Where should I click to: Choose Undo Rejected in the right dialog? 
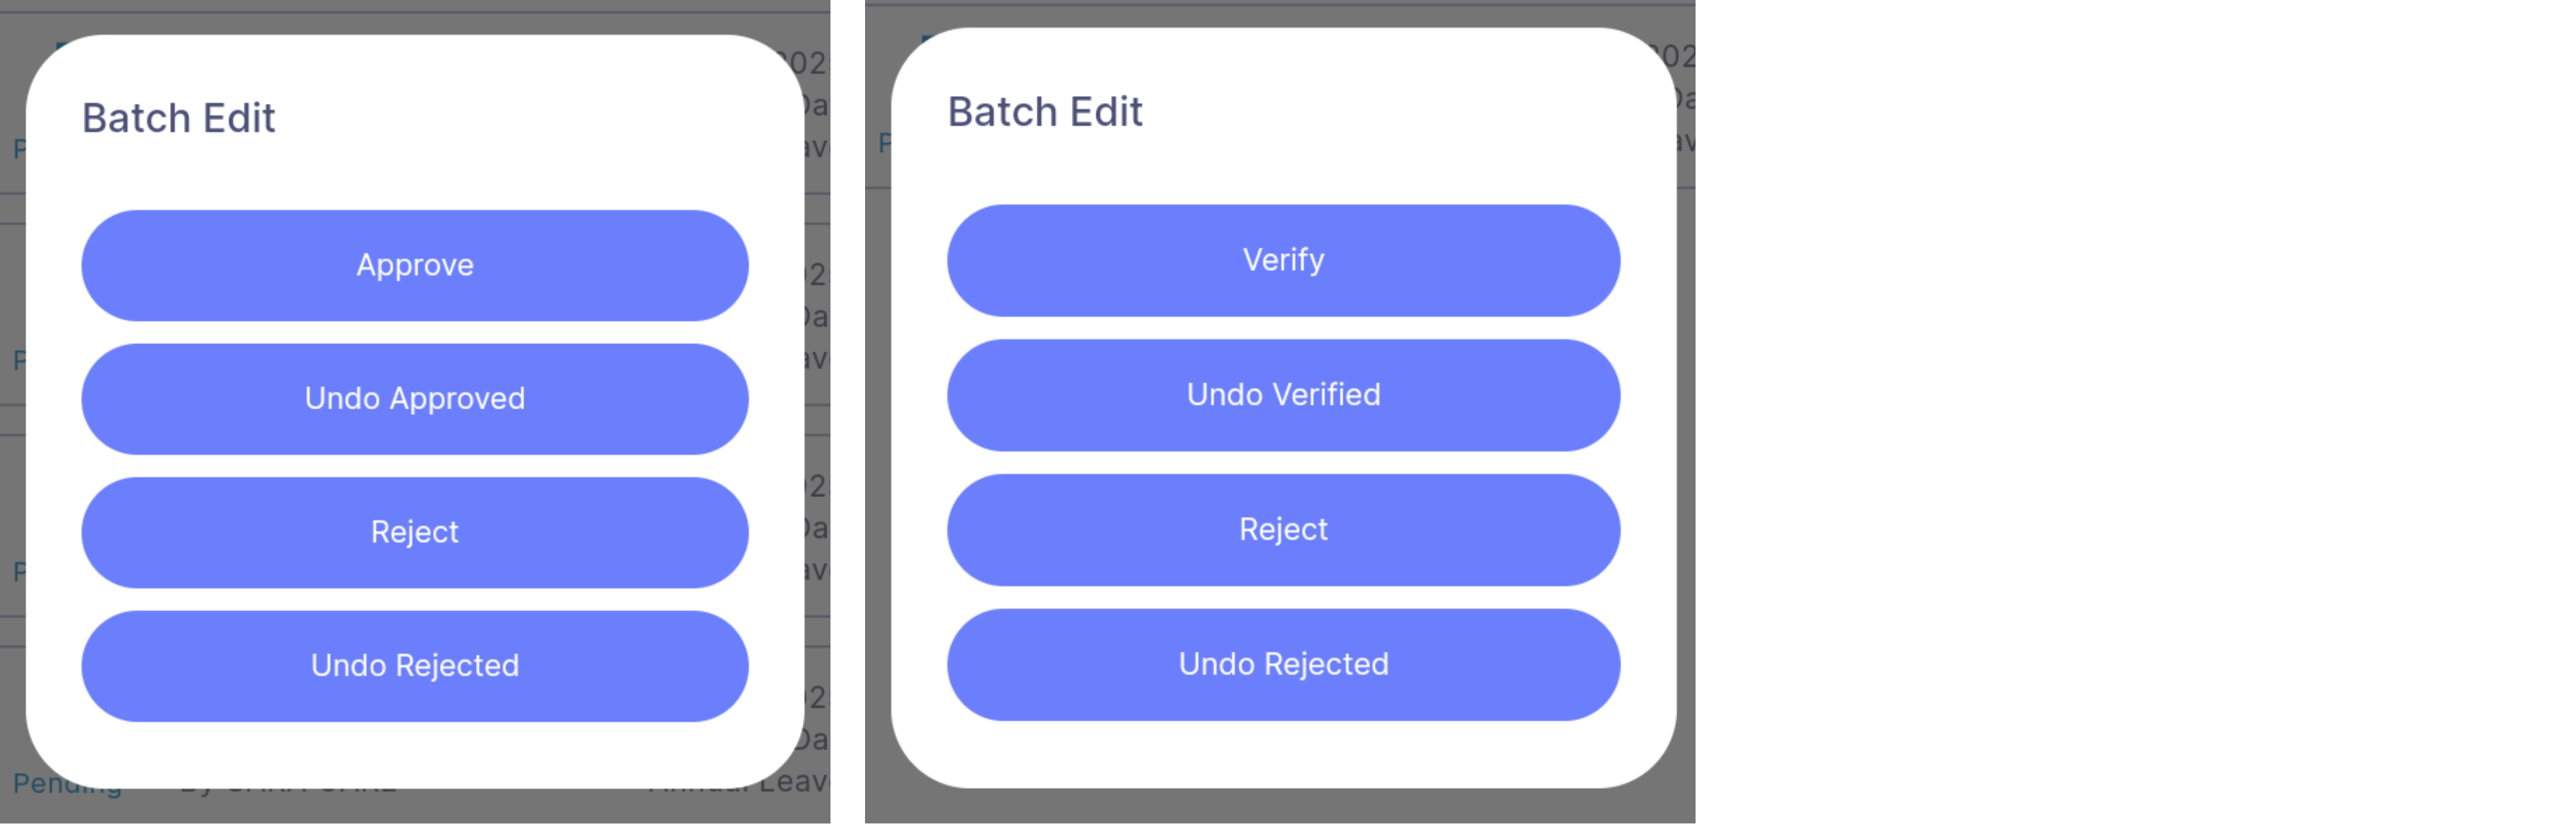click(x=1283, y=663)
